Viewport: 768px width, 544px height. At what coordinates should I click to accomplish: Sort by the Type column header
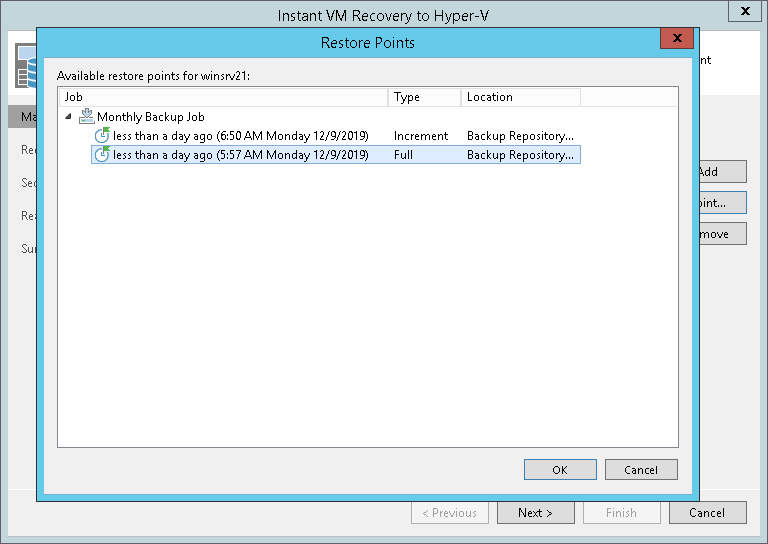pyautogui.click(x=425, y=97)
